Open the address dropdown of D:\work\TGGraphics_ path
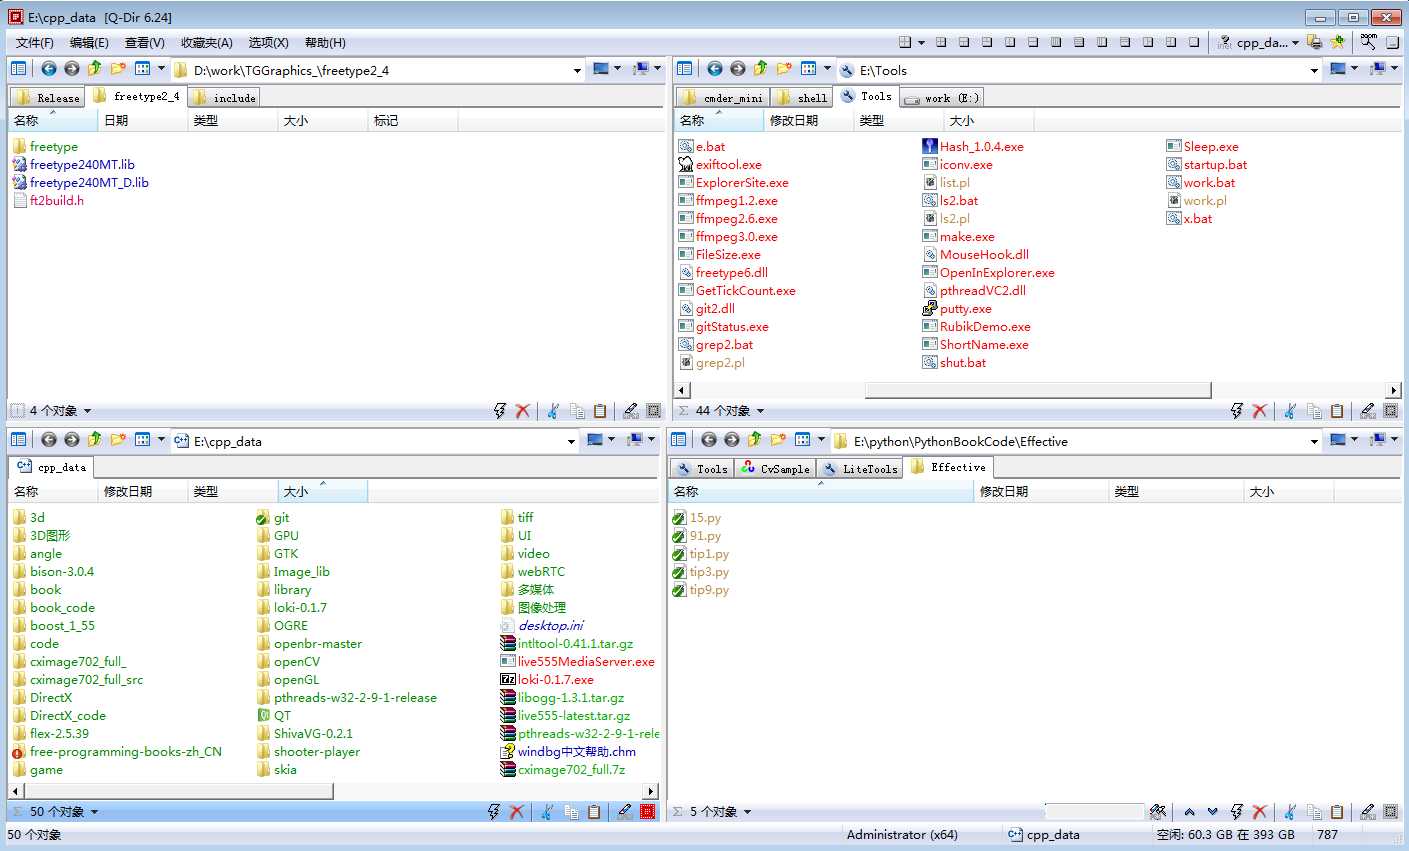Viewport: 1409px width, 851px height. point(577,70)
